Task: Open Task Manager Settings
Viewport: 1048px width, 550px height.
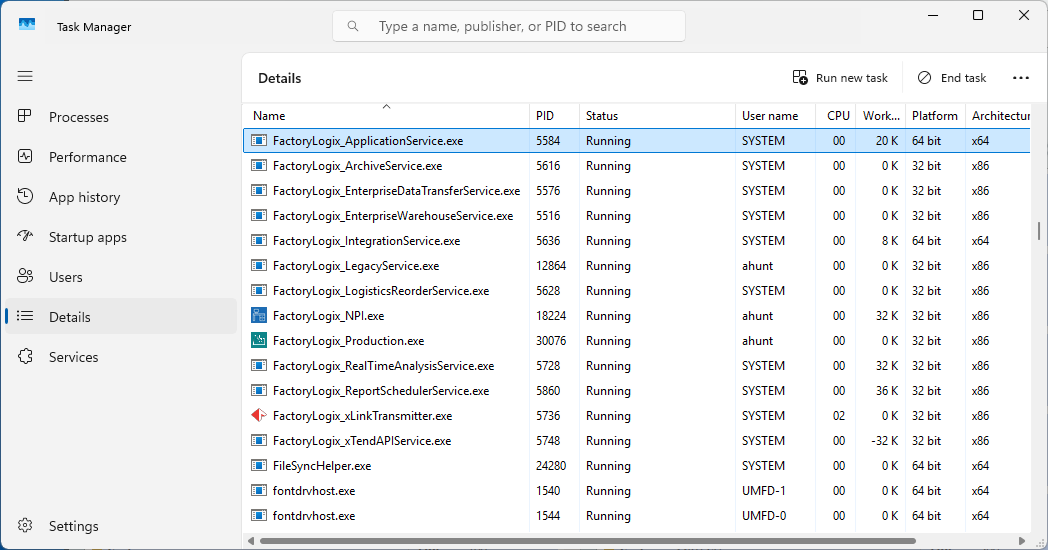Action: (121, 526)
